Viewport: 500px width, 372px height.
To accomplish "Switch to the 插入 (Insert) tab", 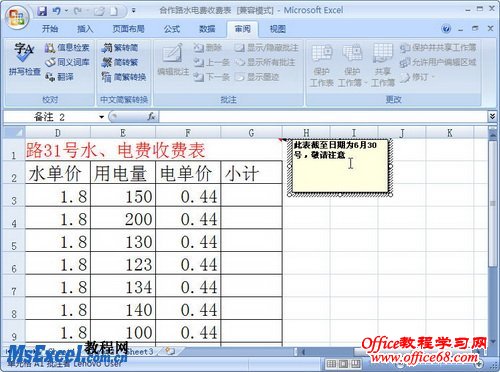I will [x=85, y=29].
